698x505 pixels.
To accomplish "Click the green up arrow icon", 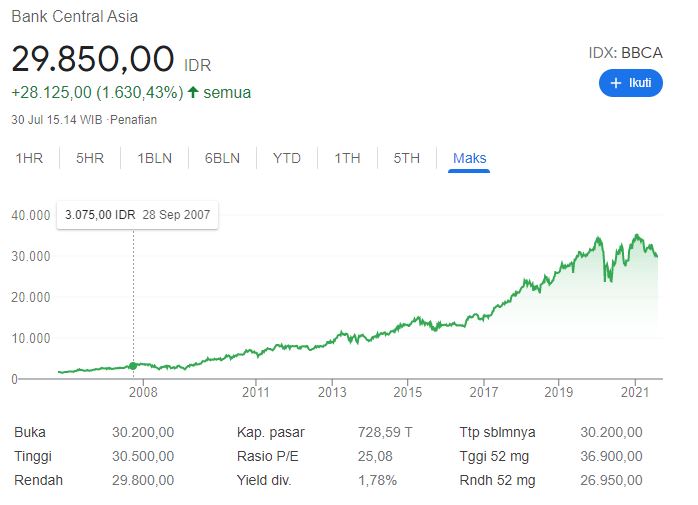I will pyautogui.click(x=193, y=92).
